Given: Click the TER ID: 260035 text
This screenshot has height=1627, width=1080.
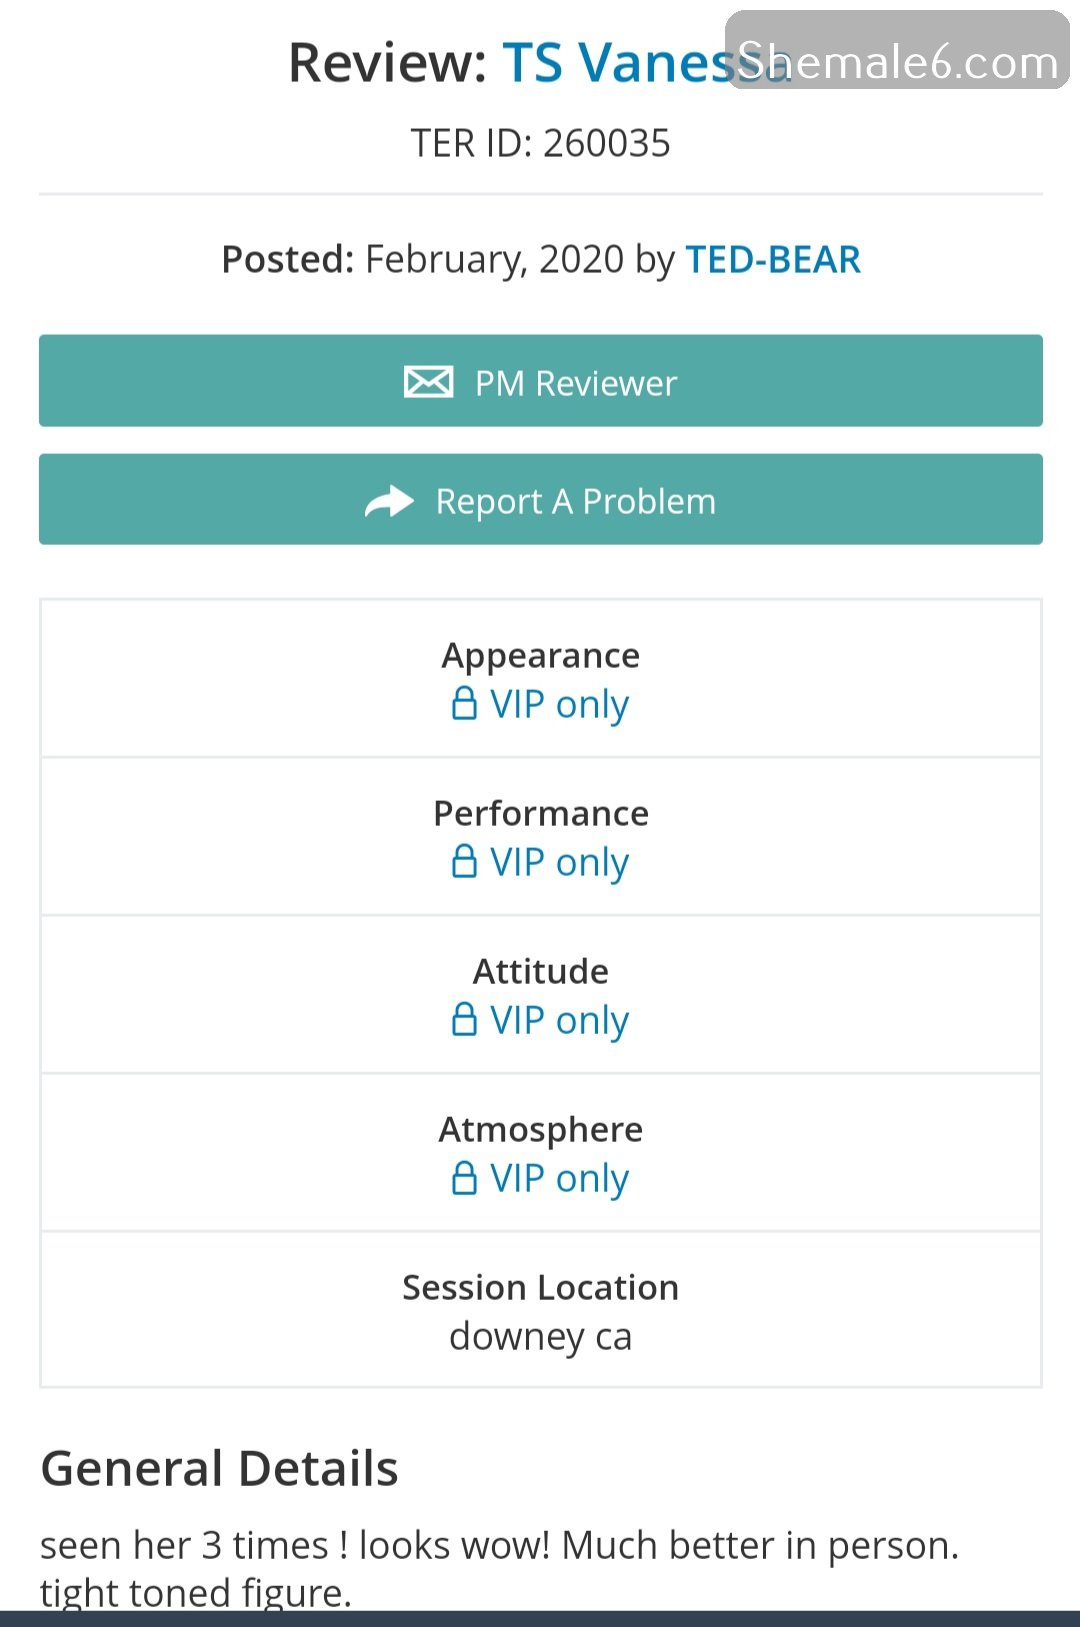Looking at the screenshot, I should coord(541,143).
